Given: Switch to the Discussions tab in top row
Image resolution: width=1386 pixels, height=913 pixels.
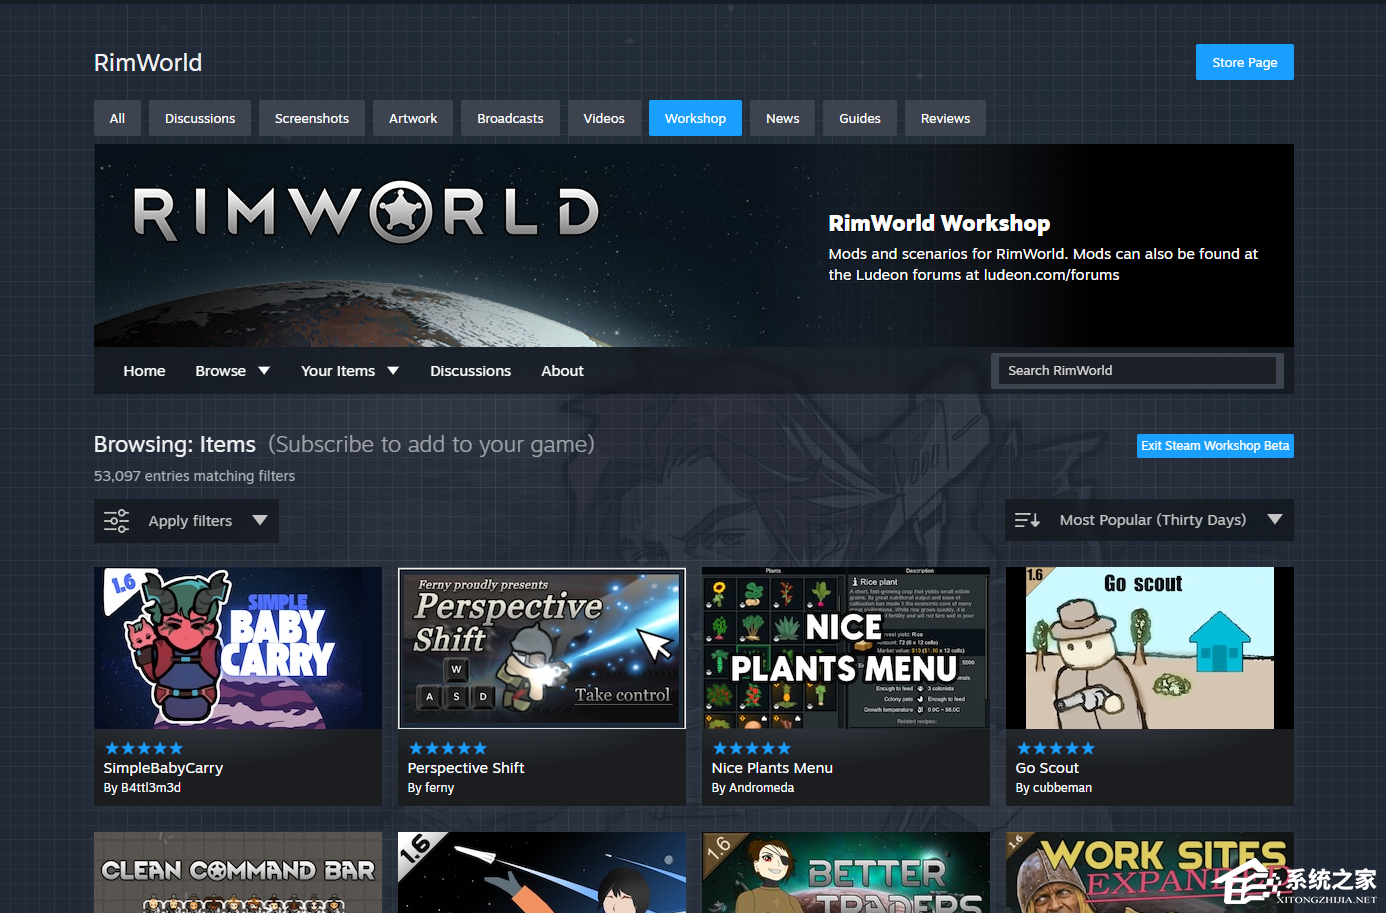Looking at the screenshot, I should pyautogui.click(x=200, y=118).
